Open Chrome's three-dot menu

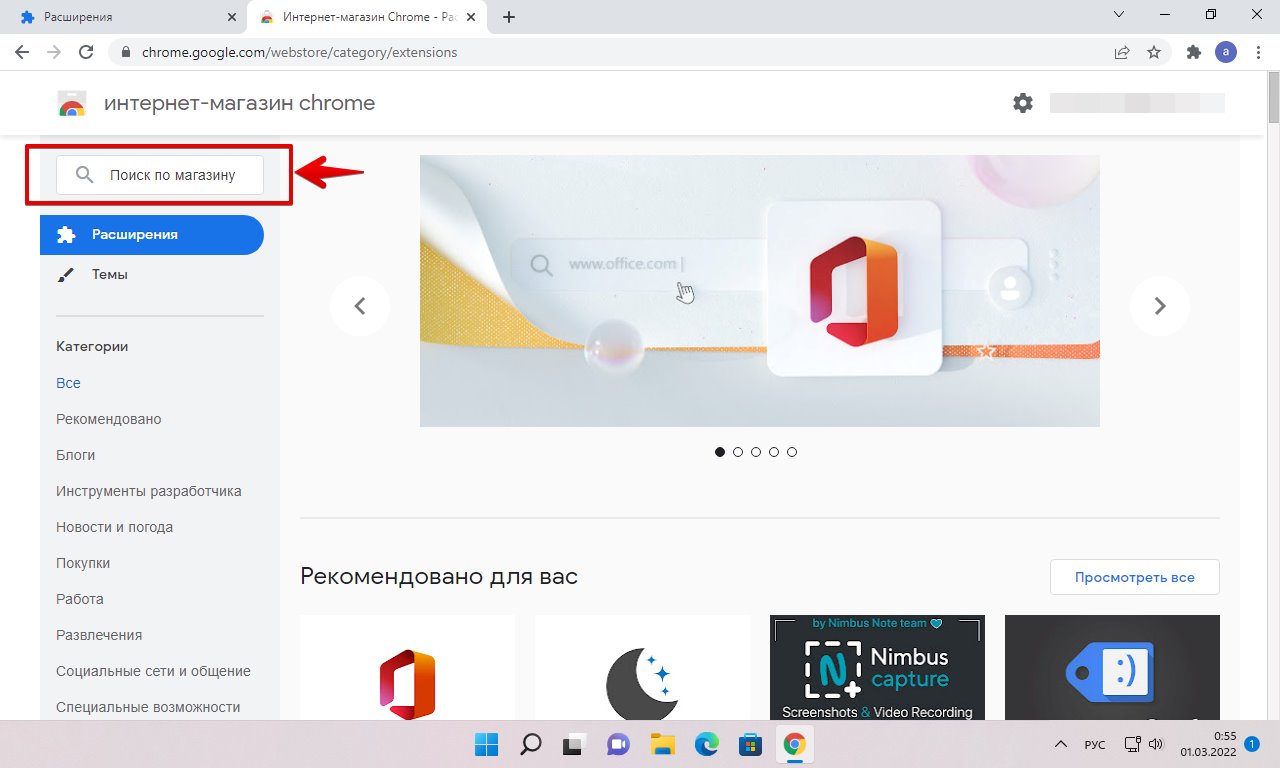coord(1258,52)
